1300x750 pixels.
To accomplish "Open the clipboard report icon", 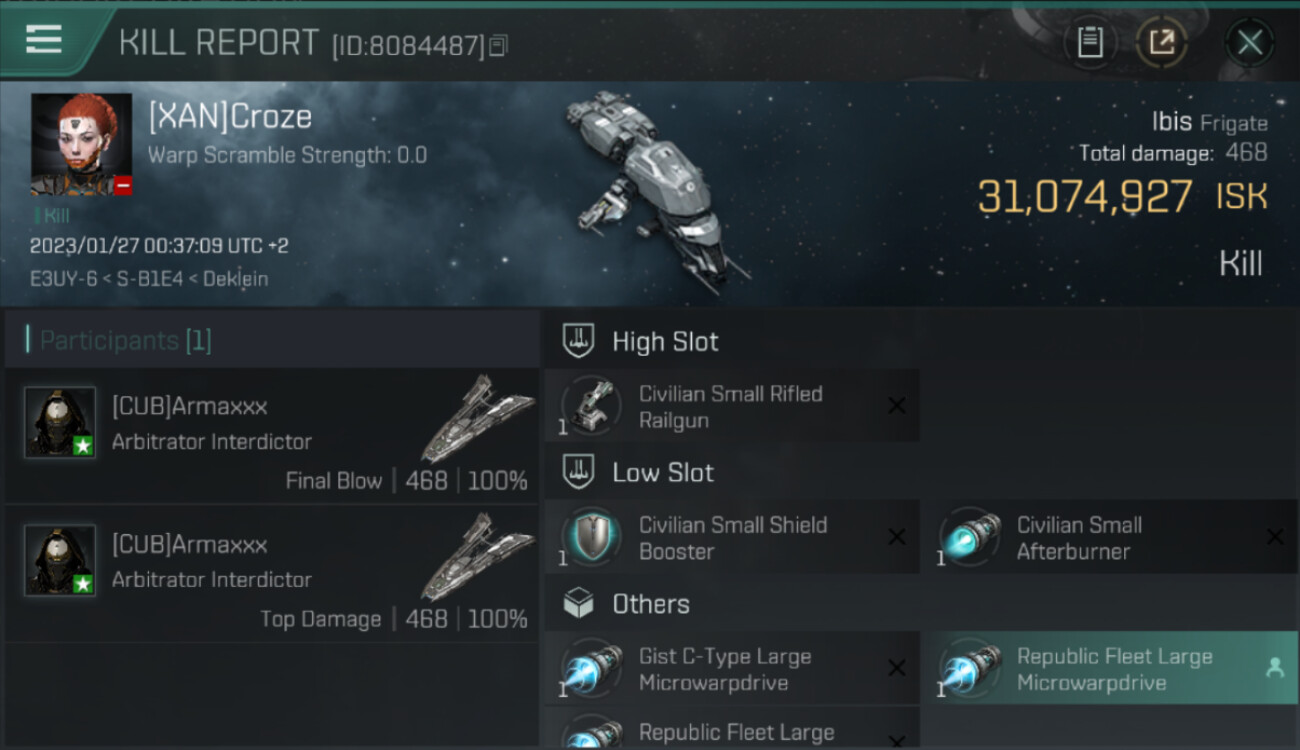I will 1090,42.
